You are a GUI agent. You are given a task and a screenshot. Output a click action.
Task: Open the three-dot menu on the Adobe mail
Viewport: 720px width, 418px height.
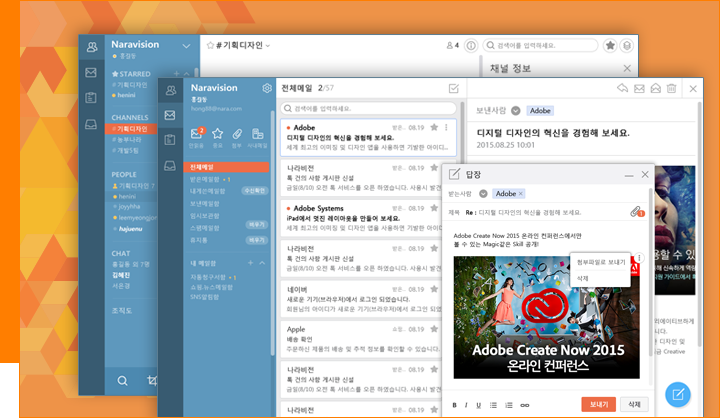pyautogui.click(x=446, y=127)
